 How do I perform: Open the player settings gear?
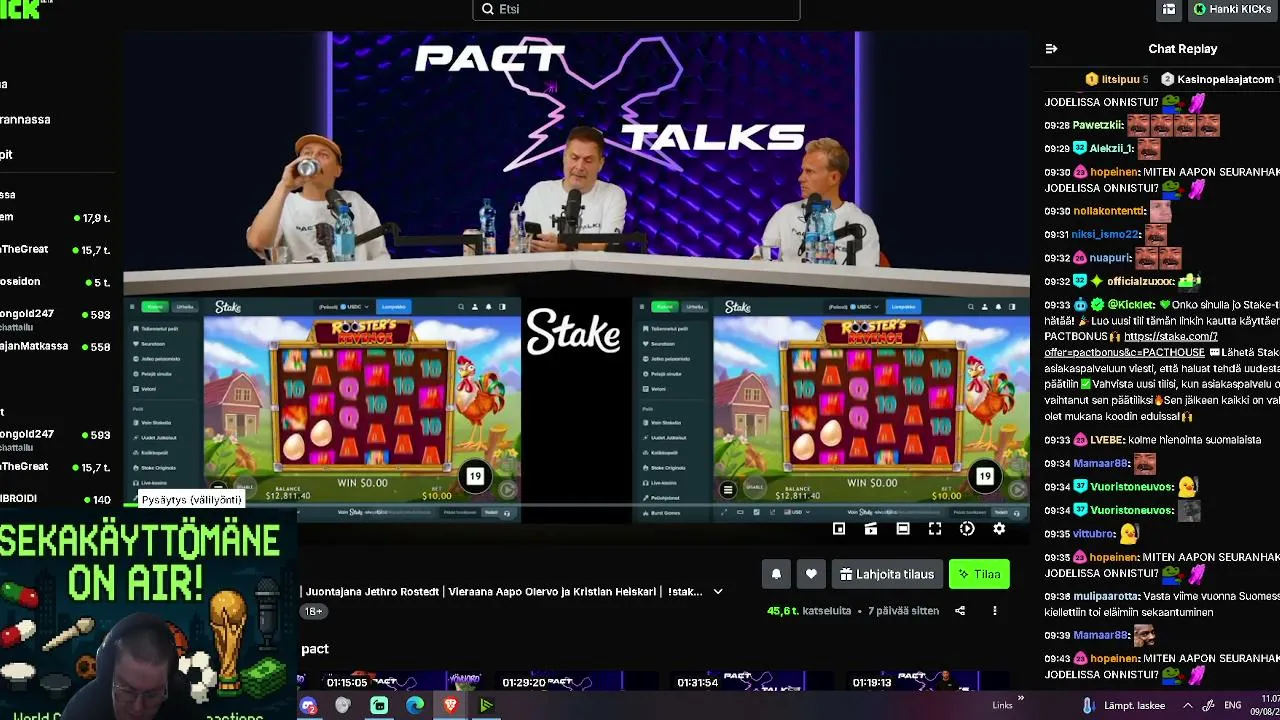[x=999, y=529]
